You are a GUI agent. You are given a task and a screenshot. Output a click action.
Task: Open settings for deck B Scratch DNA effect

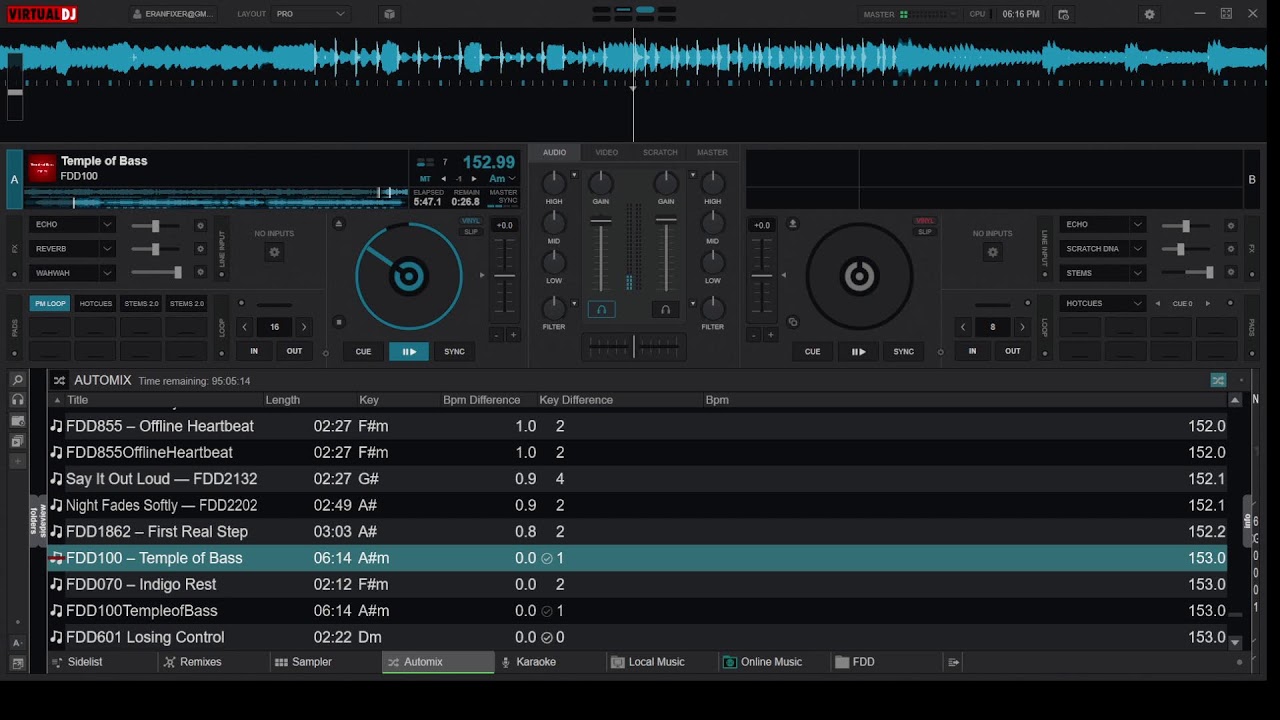tap(1231, 249)
